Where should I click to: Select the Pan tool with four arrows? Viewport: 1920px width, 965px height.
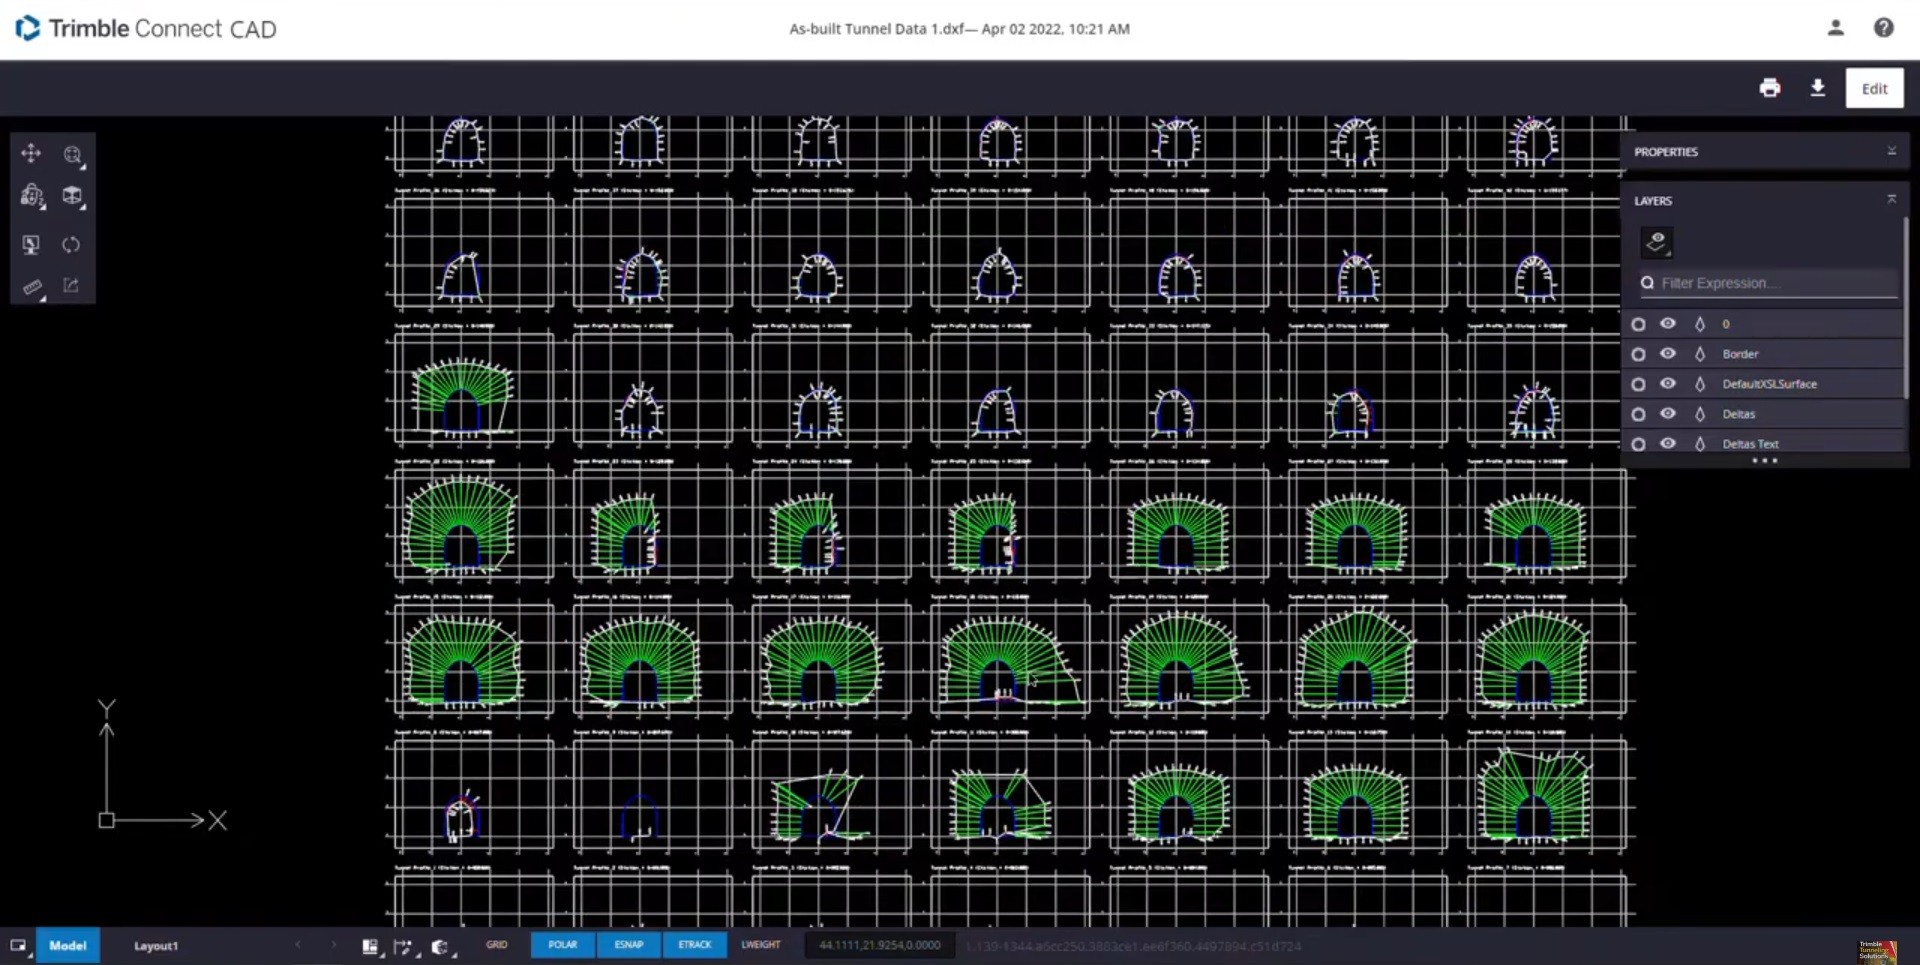point(31,153)
